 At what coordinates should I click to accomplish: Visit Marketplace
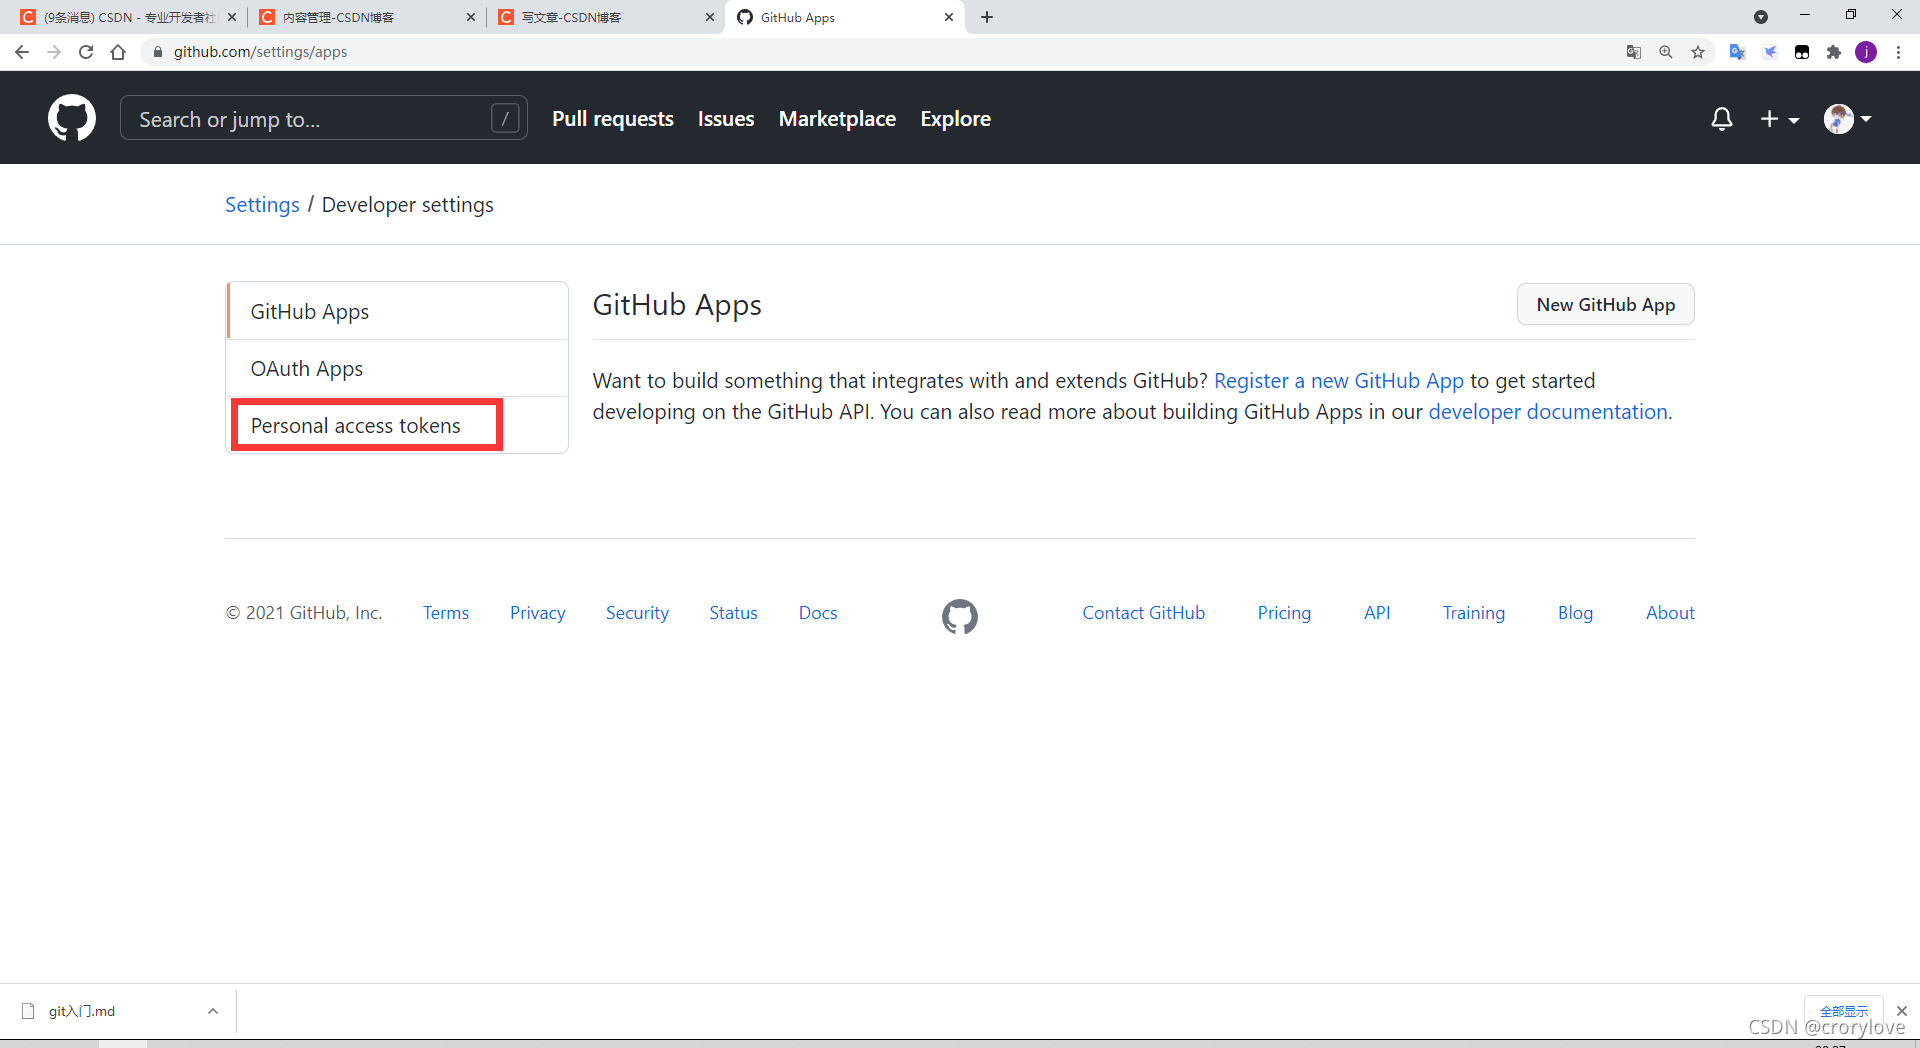[x=837, y=119]
